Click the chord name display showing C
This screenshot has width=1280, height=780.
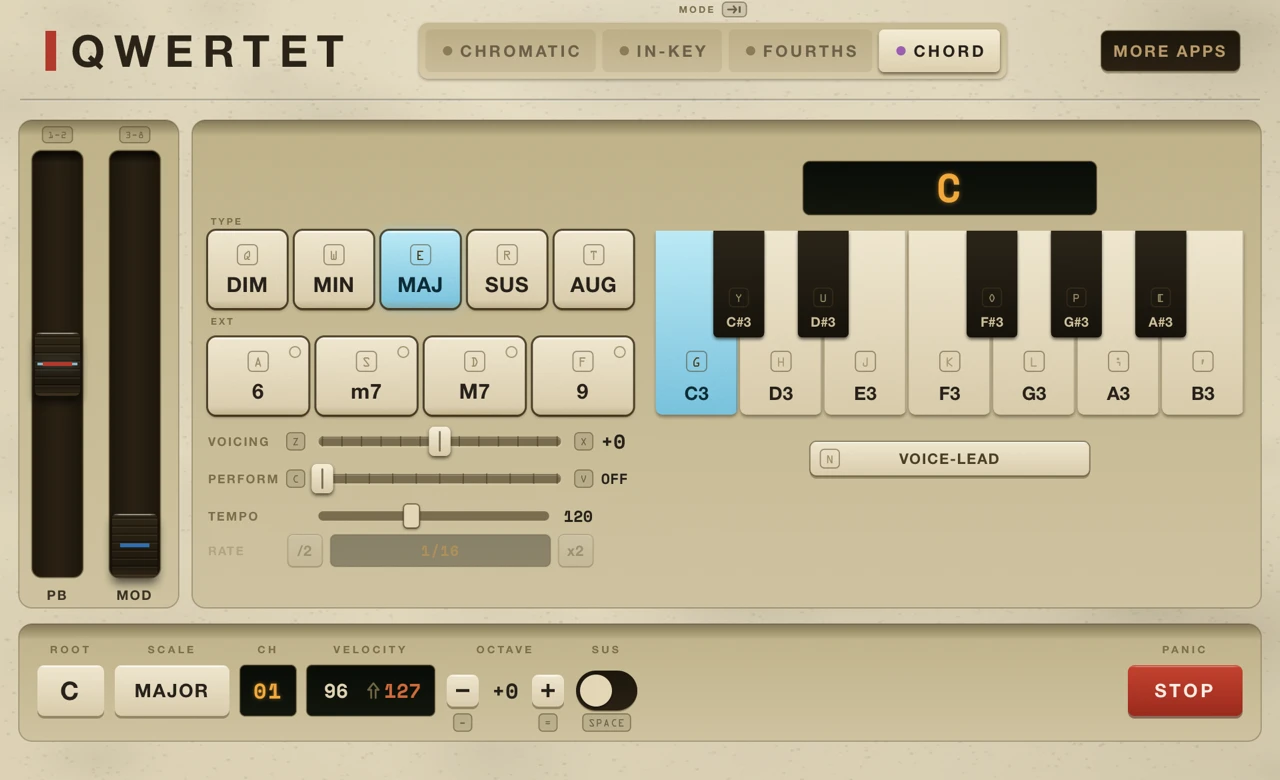pyautogui.click(x=950, y=188)
